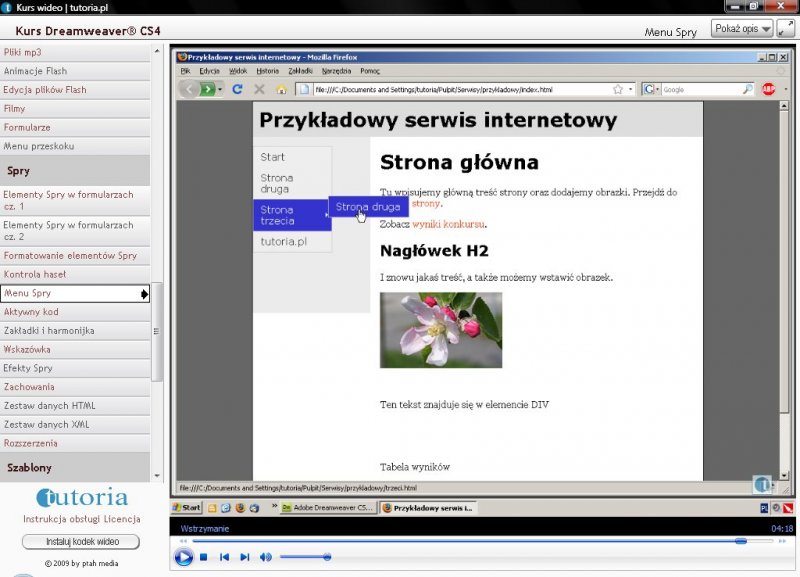Open the Aktywny kod lesson
The image size is (800, 577).
tap(31, 312)
